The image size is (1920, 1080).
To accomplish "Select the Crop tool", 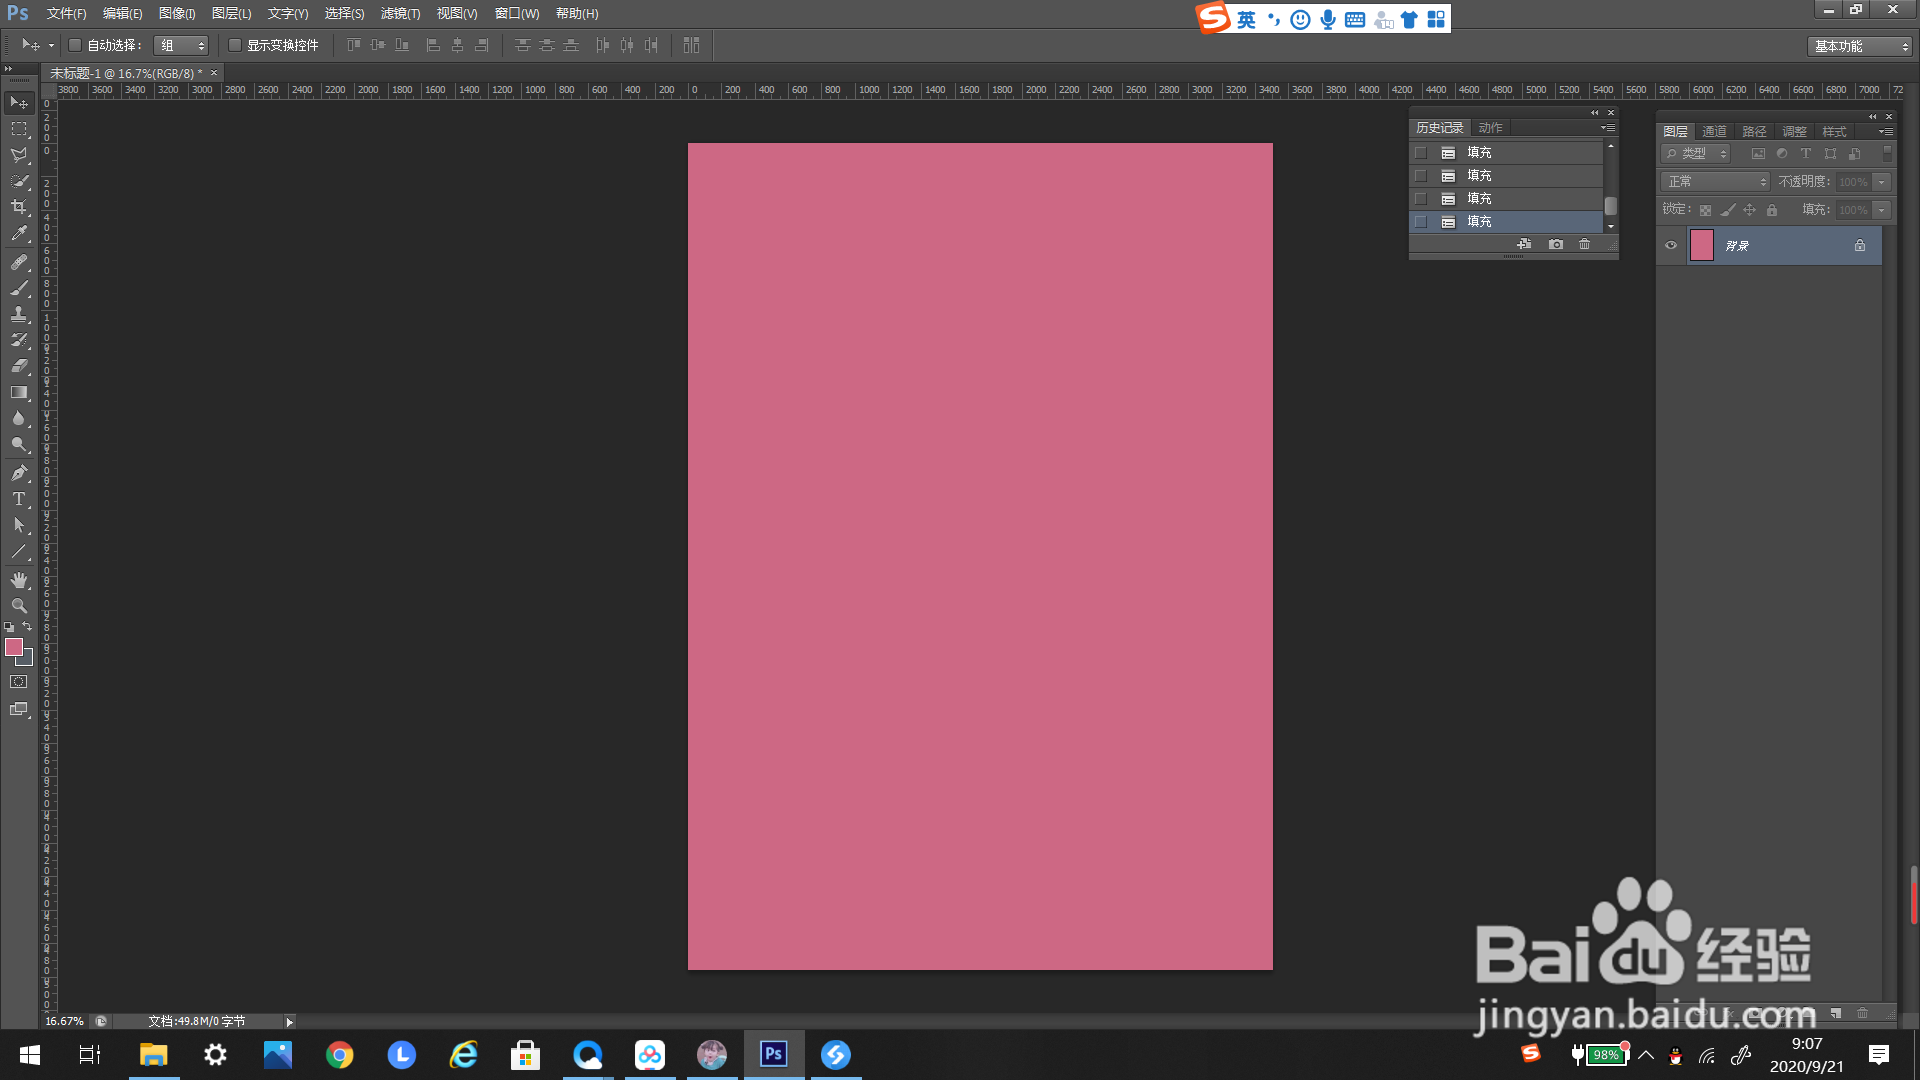I will pos(19,207).
